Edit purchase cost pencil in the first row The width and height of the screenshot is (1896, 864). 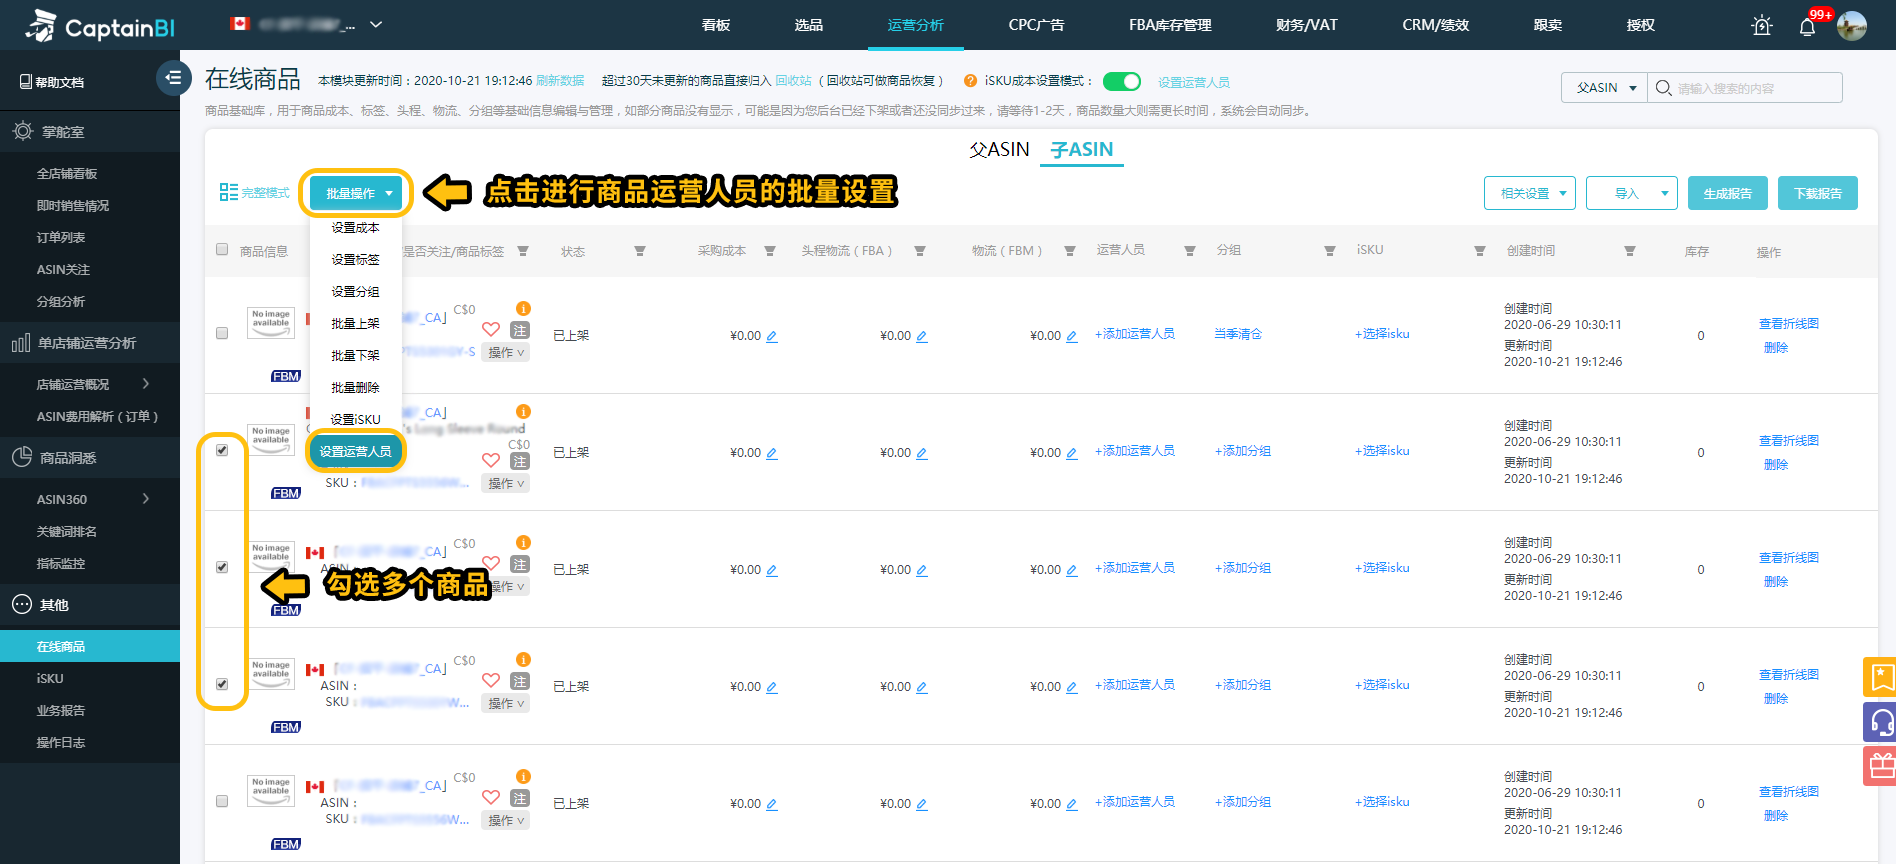click(x=772, y=336)
